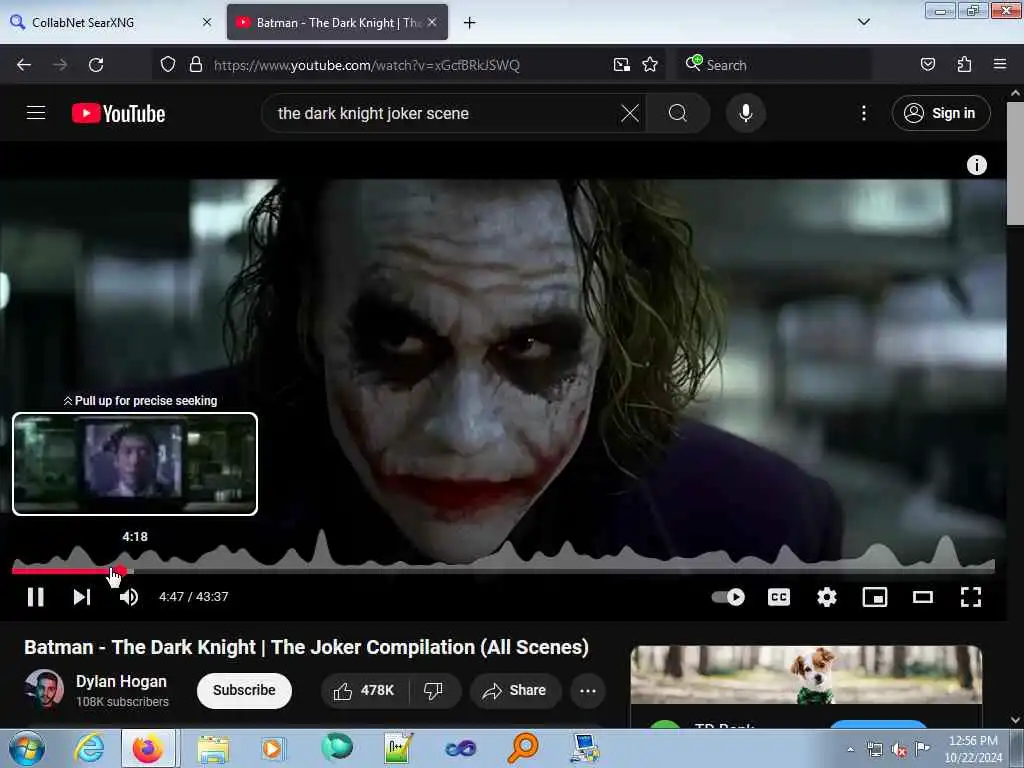Image resolution: width=1024 pixels, height=768 pixels.
Task: Open the YouTube three-dot settings menu
Action: click(863, 113)
